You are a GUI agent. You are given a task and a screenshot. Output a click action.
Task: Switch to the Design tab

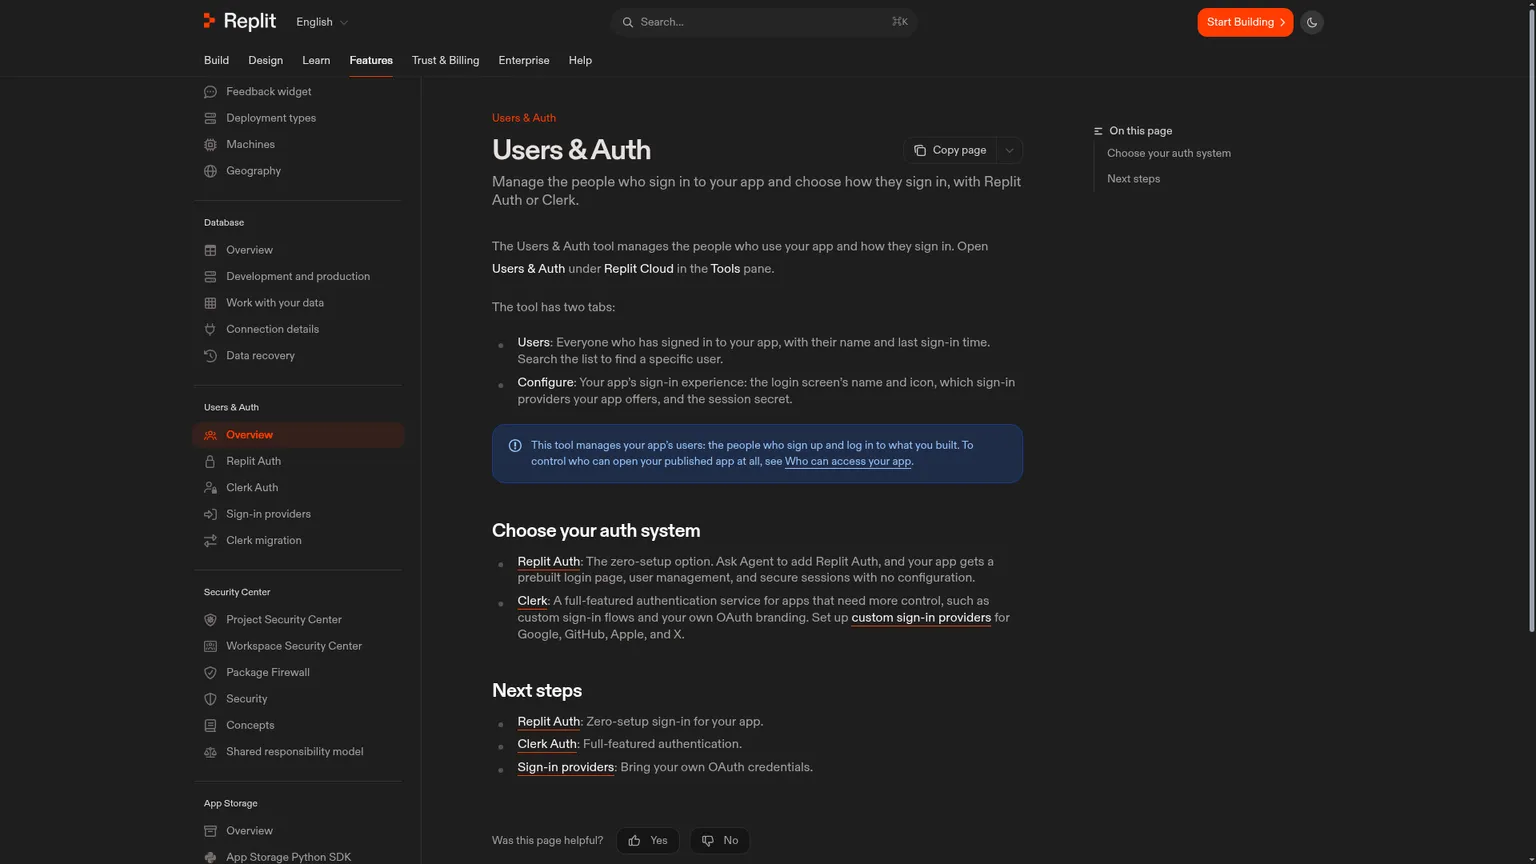[265, 60]
